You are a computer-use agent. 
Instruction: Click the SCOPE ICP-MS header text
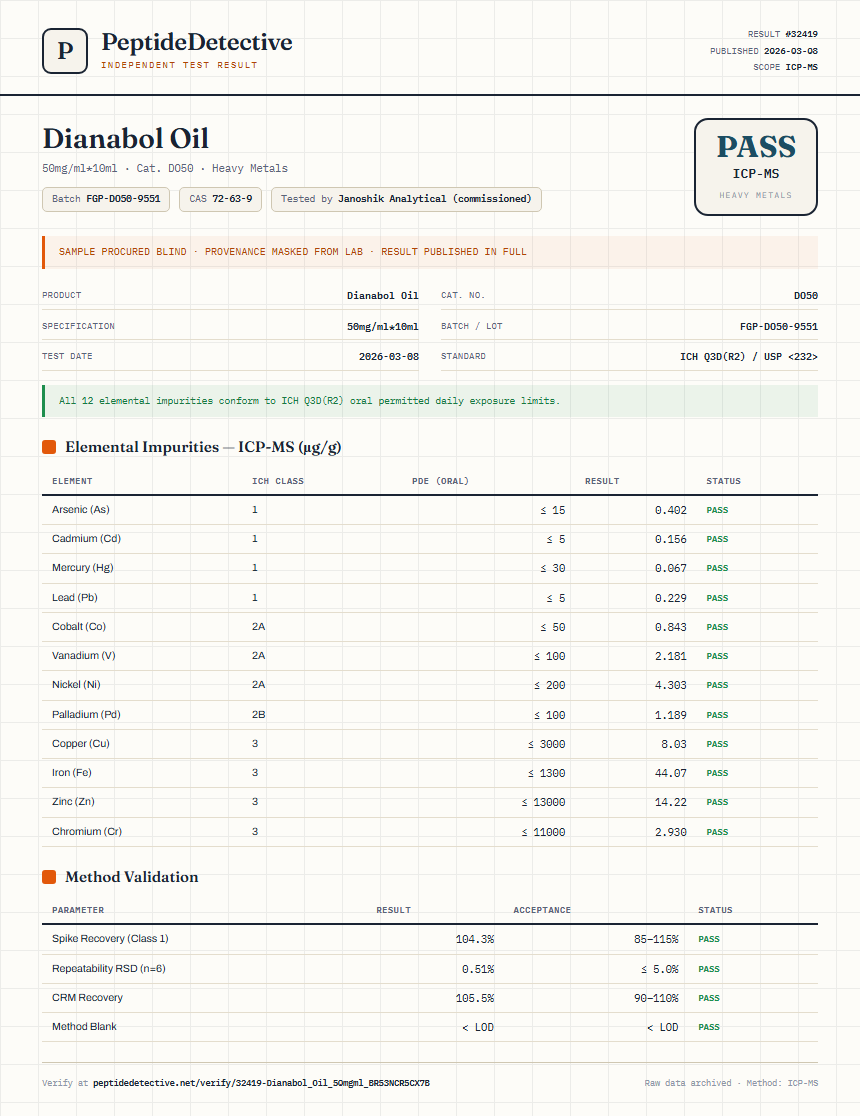point(785,67)
